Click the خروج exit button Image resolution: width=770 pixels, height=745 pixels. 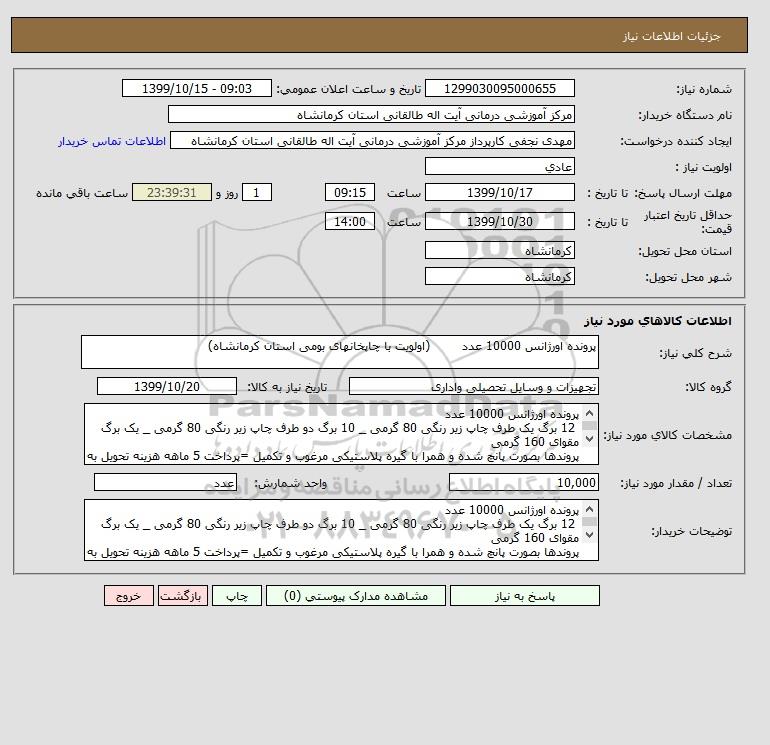129,596
